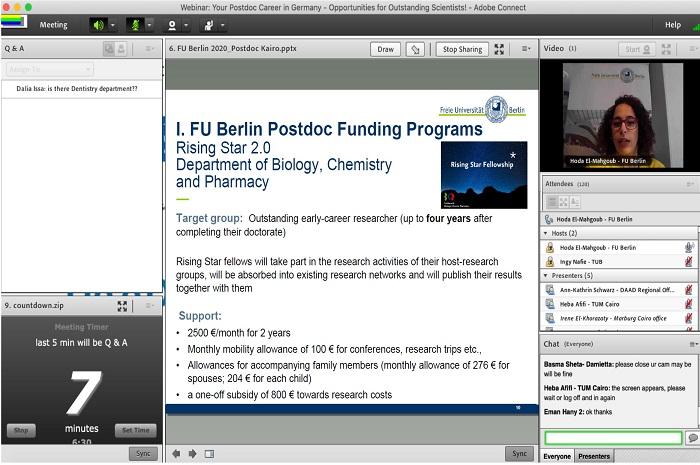This screenshot has height=465, width=700.
Task: Click the pointer tool icon beside Draw
Action: (x=415, y=50)
